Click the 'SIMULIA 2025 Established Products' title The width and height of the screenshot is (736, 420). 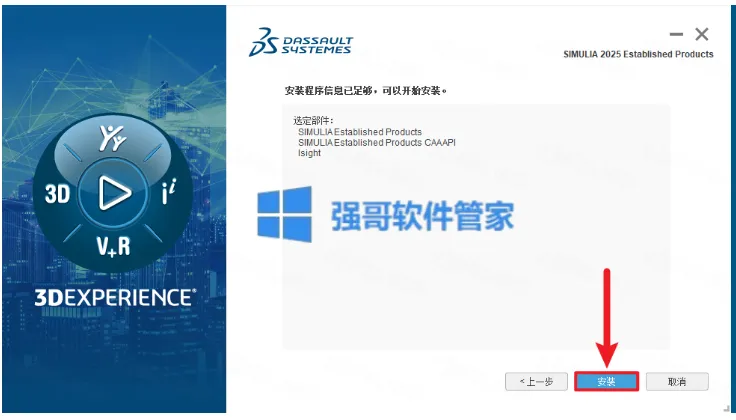(x=638, y=54)
